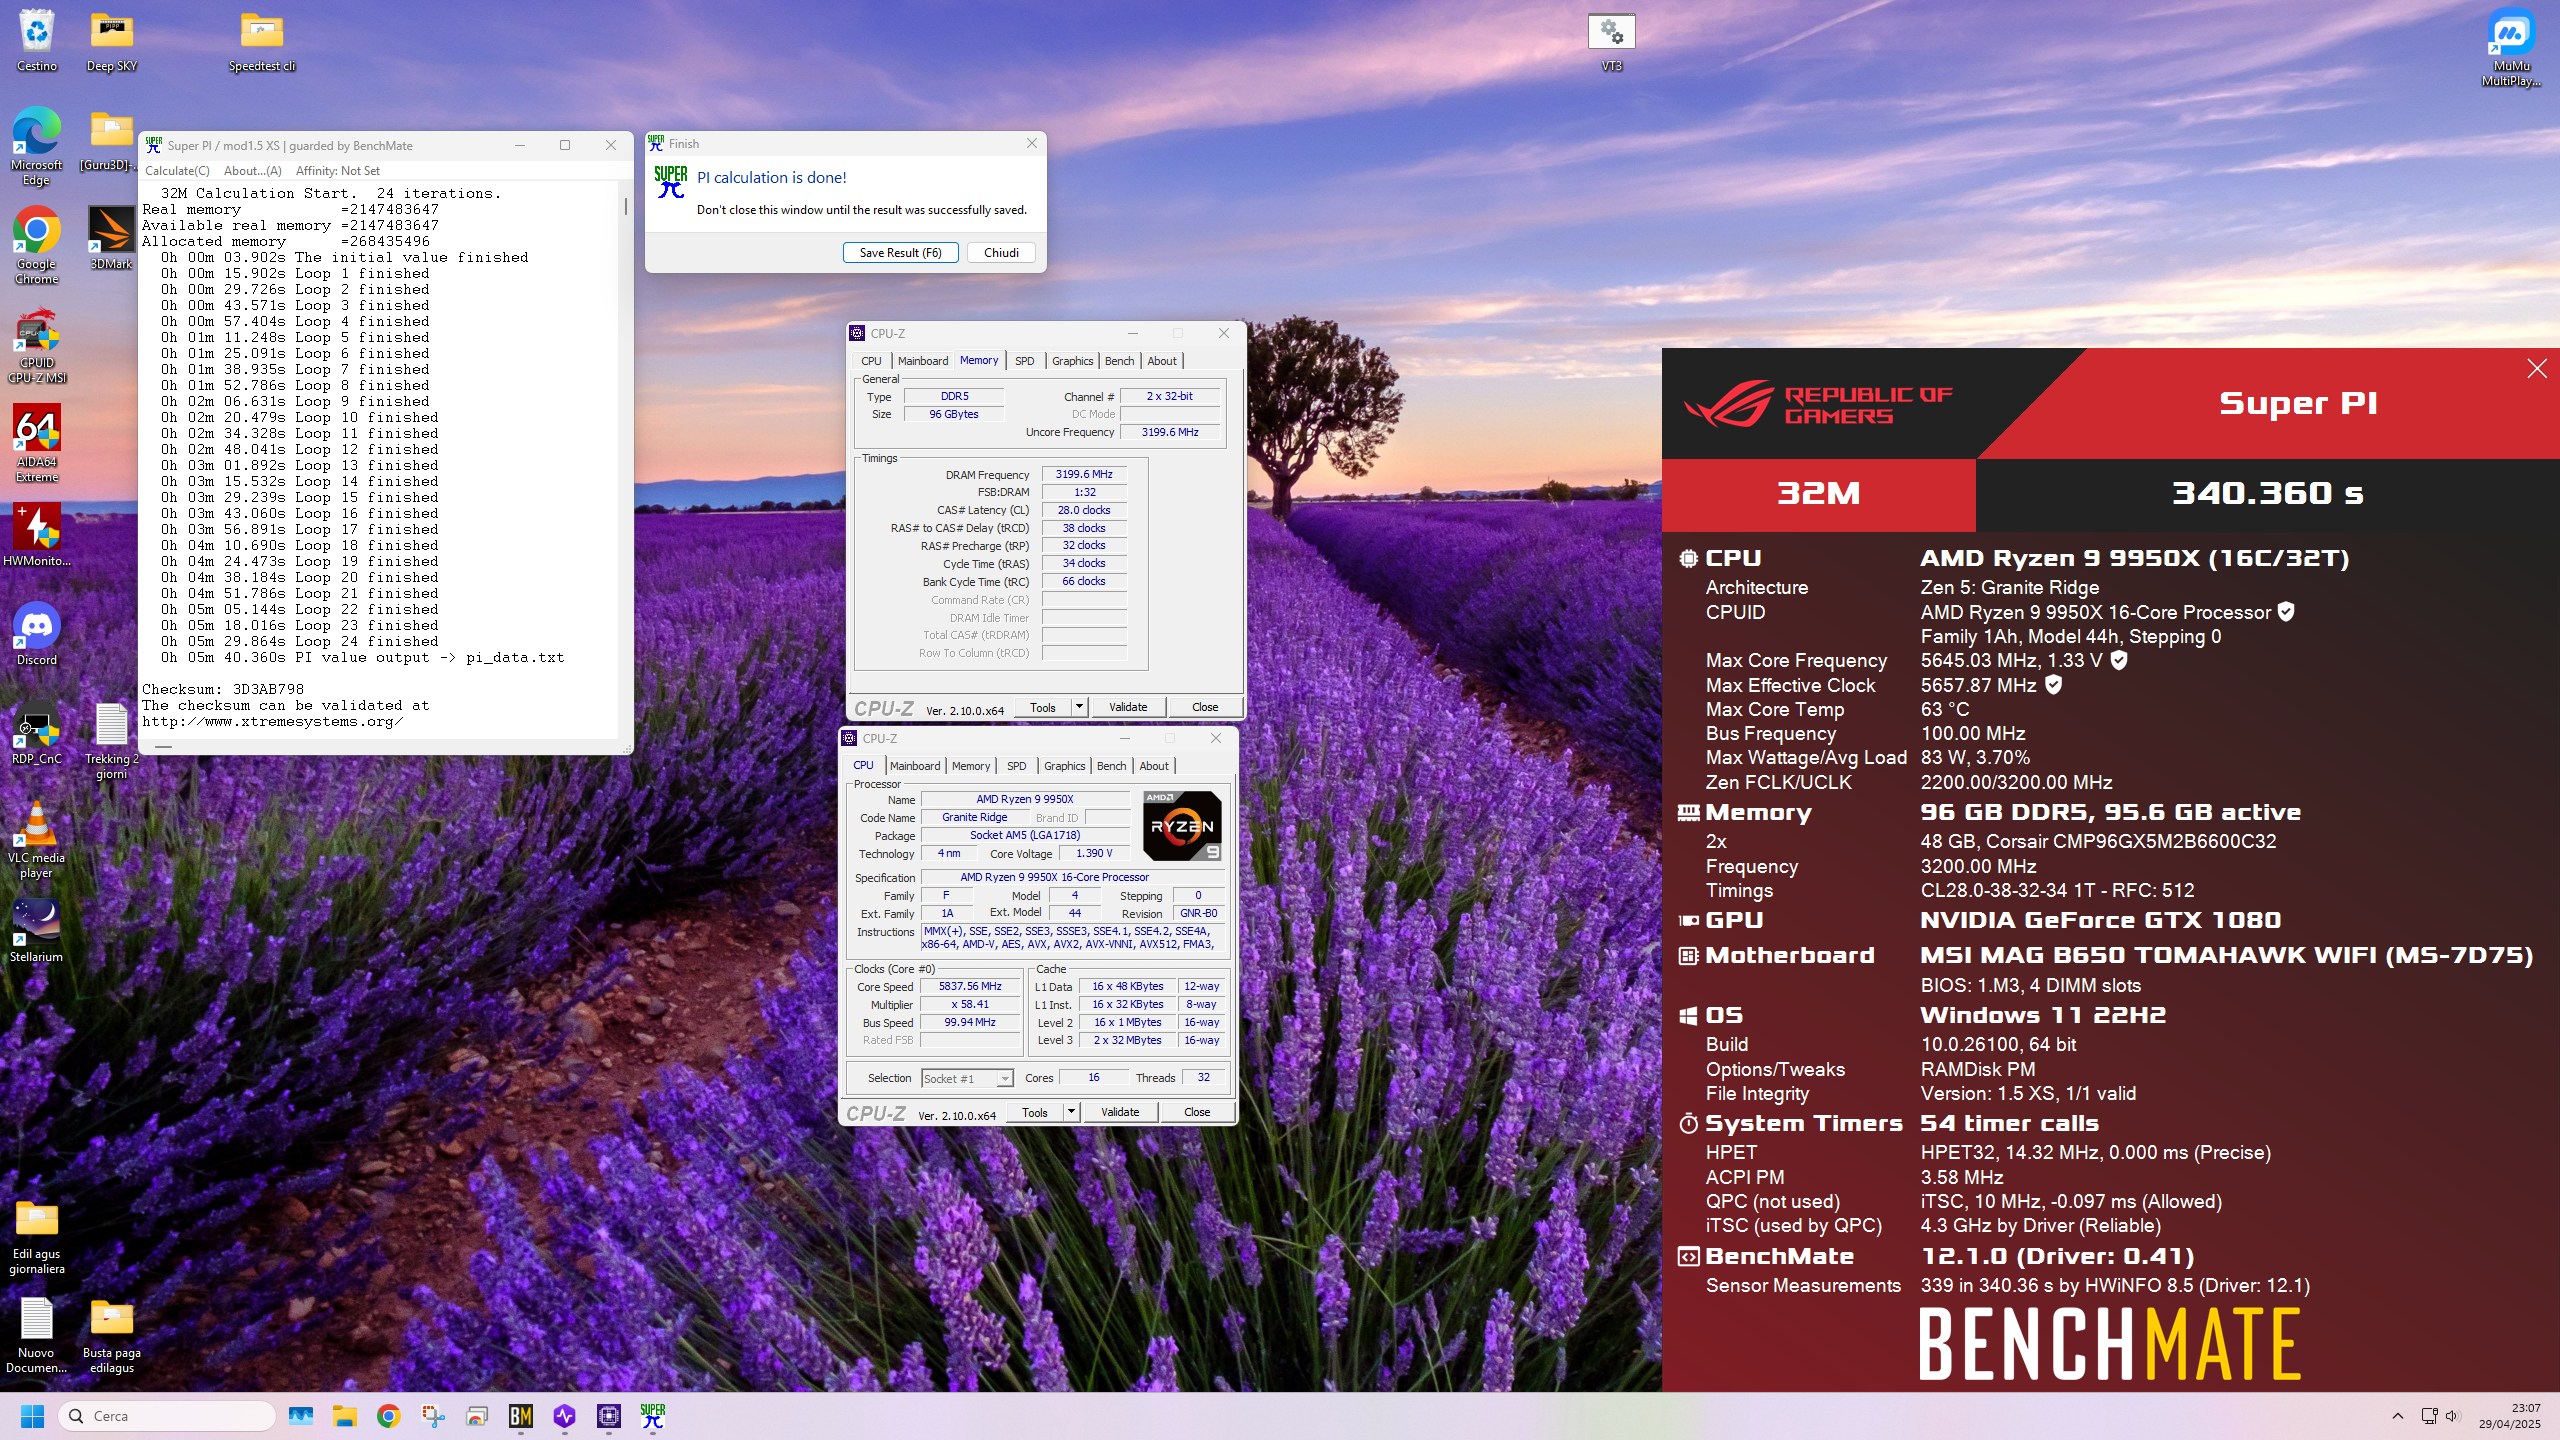
Task: Click Validate in the CPU-Z CPU window
Action: click(x=1120, y=1112)
